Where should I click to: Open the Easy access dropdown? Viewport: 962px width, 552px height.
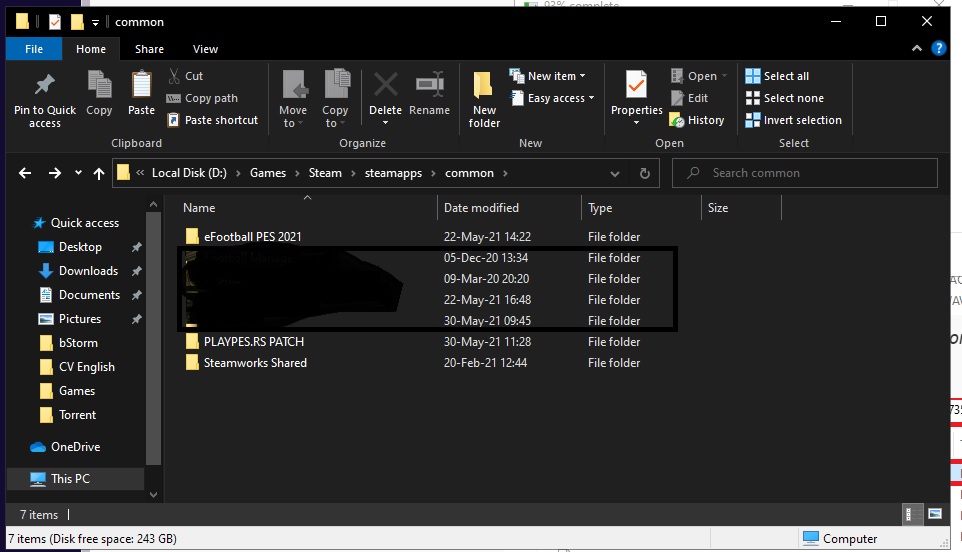pyautogui.click(x=552, y=98)
